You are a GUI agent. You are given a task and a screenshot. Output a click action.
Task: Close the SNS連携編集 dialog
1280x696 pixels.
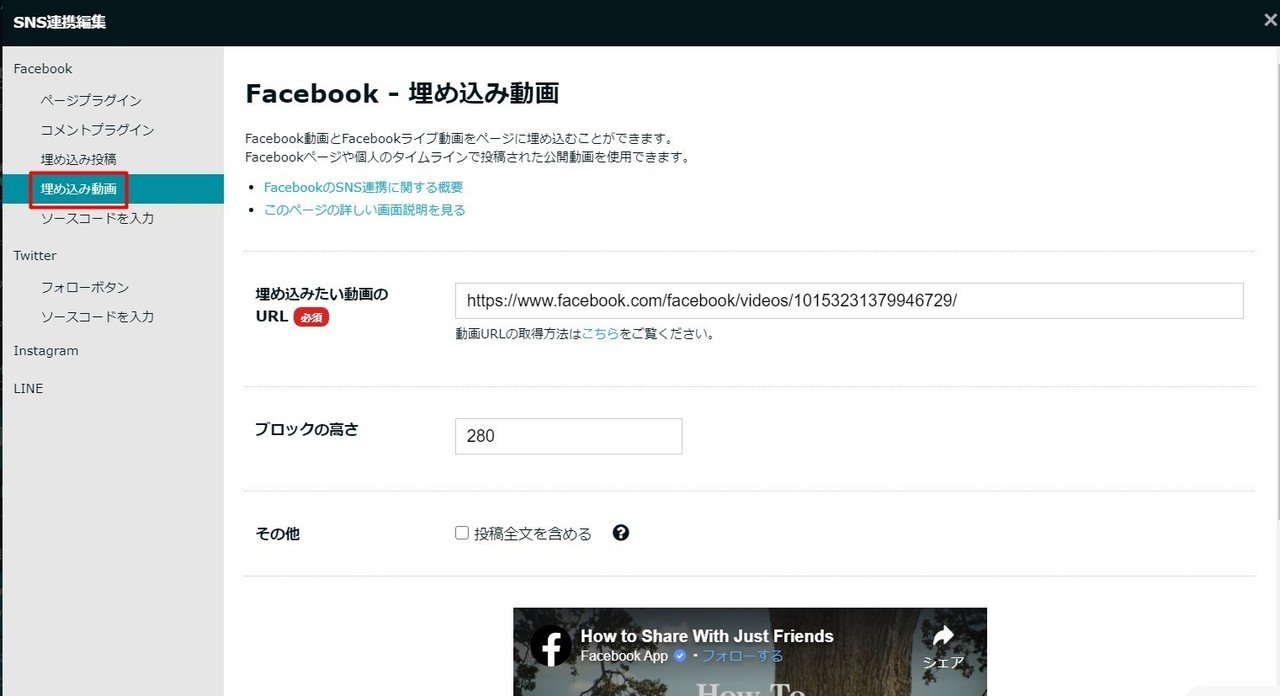tap(1270, 20)
